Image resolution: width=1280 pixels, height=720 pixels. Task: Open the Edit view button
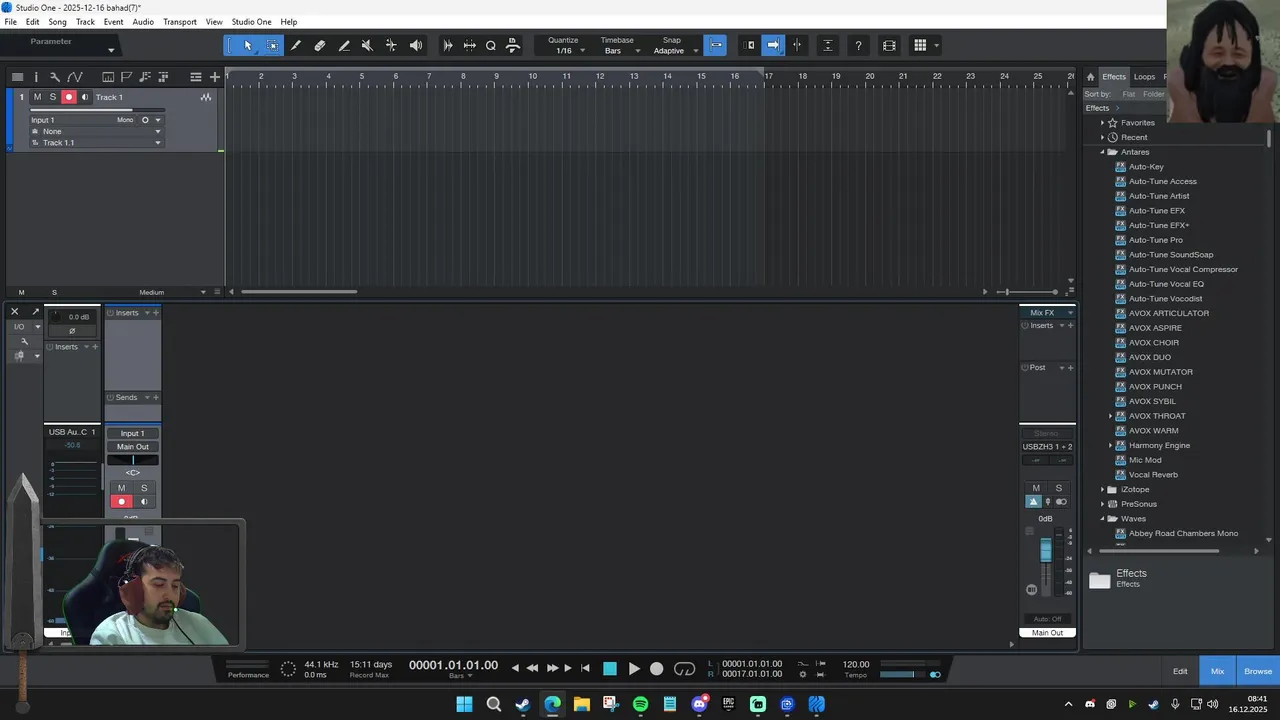click(1180, 671)
